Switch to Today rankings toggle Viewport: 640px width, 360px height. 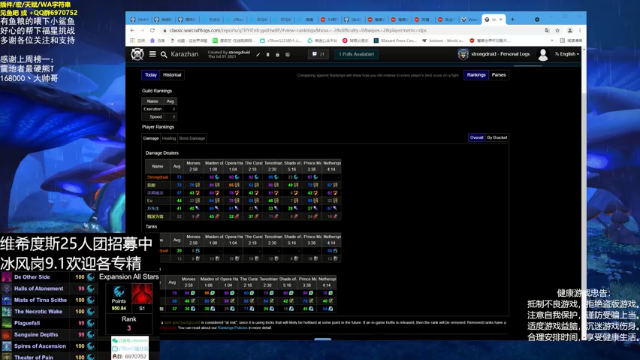click(x=151, y=75)
